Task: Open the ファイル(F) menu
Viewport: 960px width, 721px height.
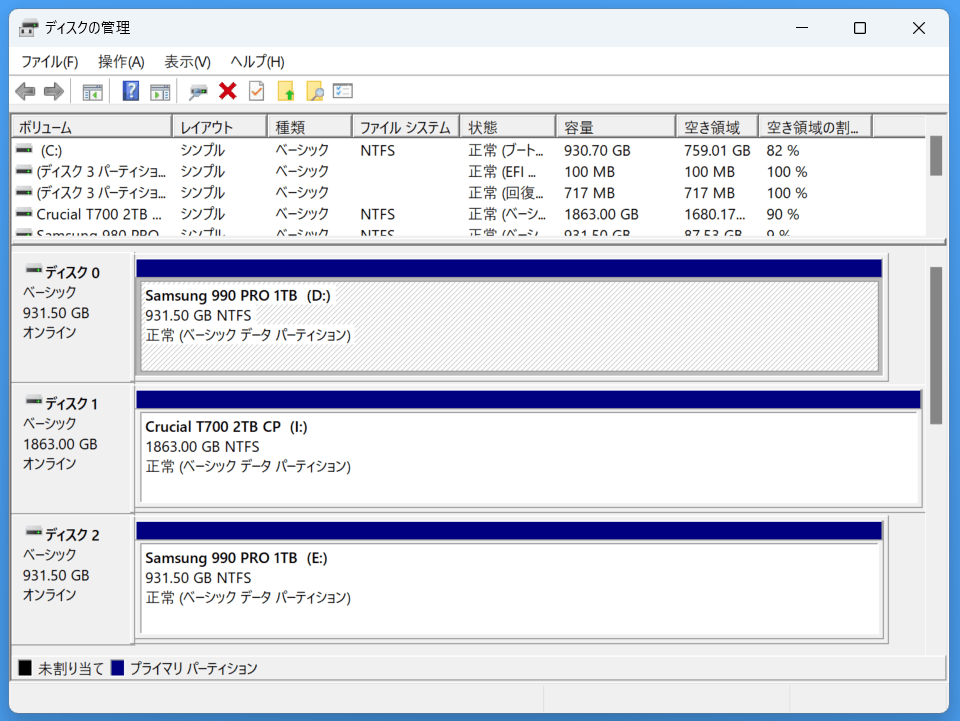Action: click(x=49, y=61)
